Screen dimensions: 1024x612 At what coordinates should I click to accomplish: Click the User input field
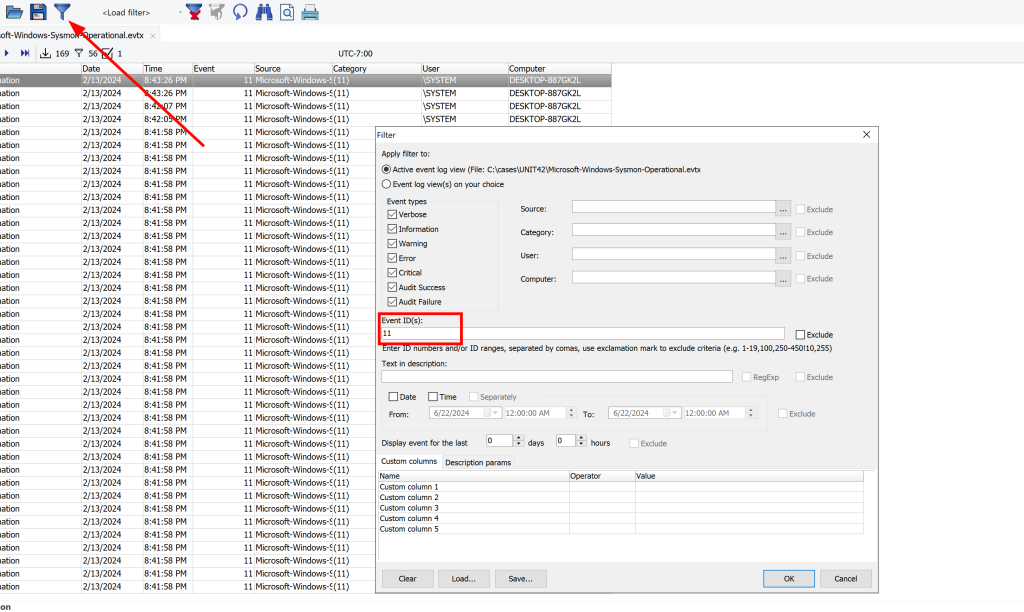pos(673,254)
